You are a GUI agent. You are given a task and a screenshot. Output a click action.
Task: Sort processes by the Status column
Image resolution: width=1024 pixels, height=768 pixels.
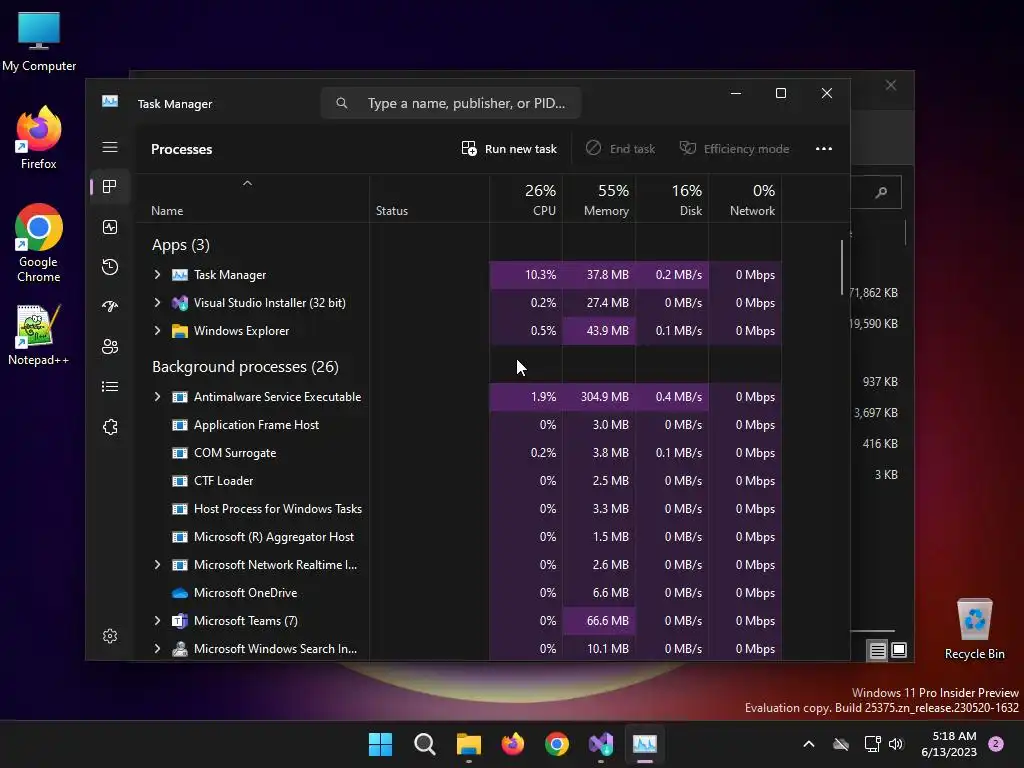(x=430, y=199)
